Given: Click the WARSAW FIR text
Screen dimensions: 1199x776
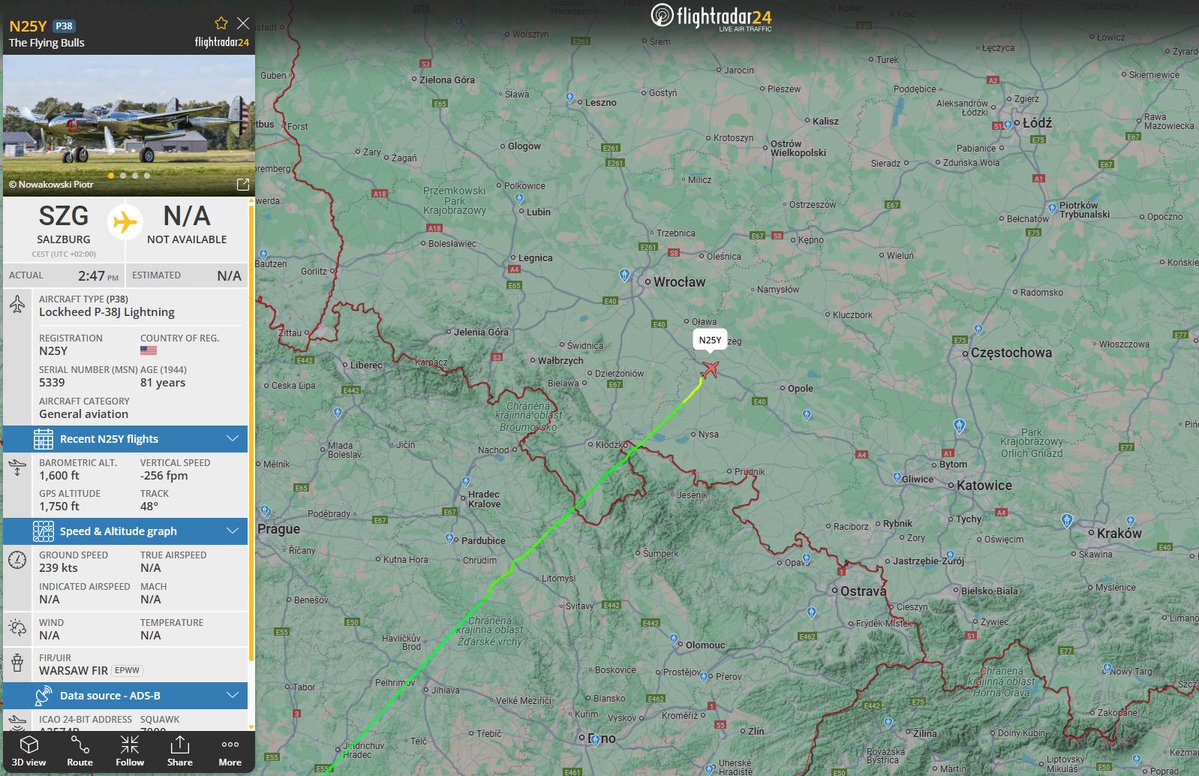Looking at the screenshot, I should point(73,670).
